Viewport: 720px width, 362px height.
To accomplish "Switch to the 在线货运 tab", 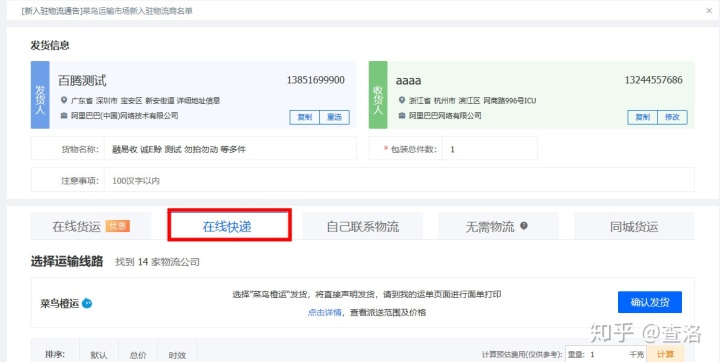I will (x=91, y=226).
